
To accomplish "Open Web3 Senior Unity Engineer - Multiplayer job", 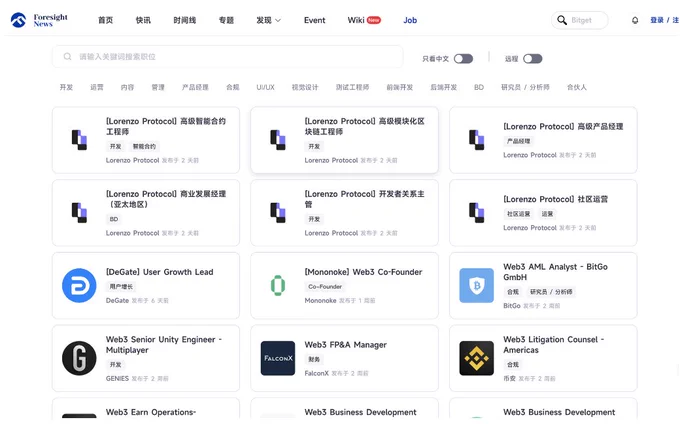I will click(163, 345).
